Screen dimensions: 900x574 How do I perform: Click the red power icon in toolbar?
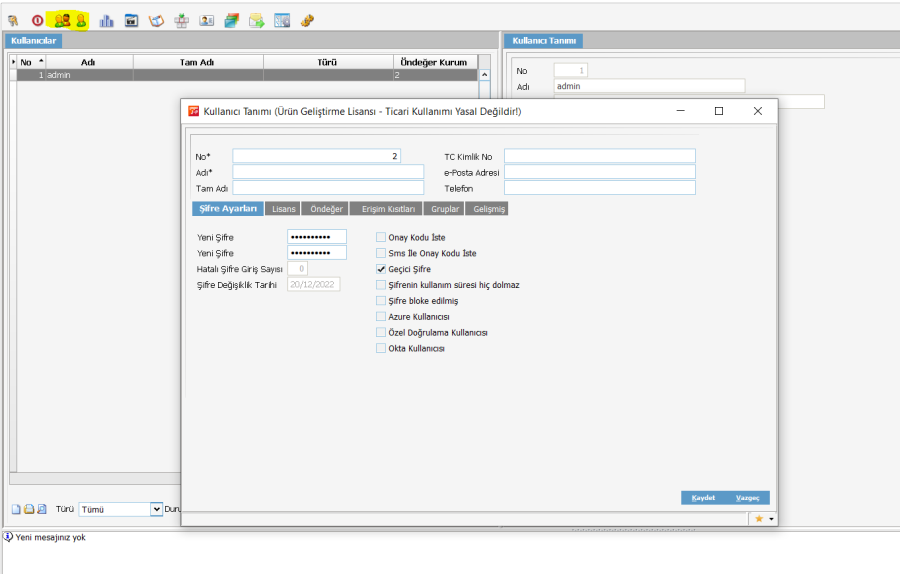tap(38, 20)
